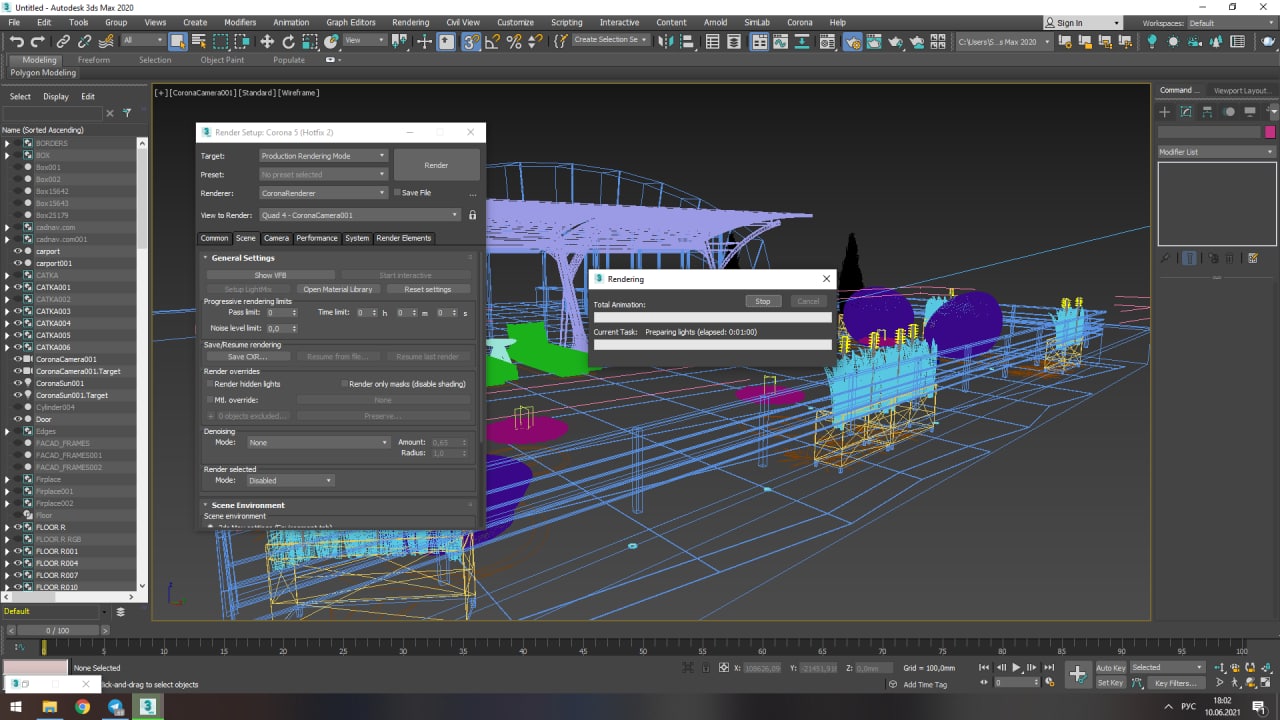Open Key Filters button
Viewport: 1280px width, 720px height.
(x=1176, y=683)
